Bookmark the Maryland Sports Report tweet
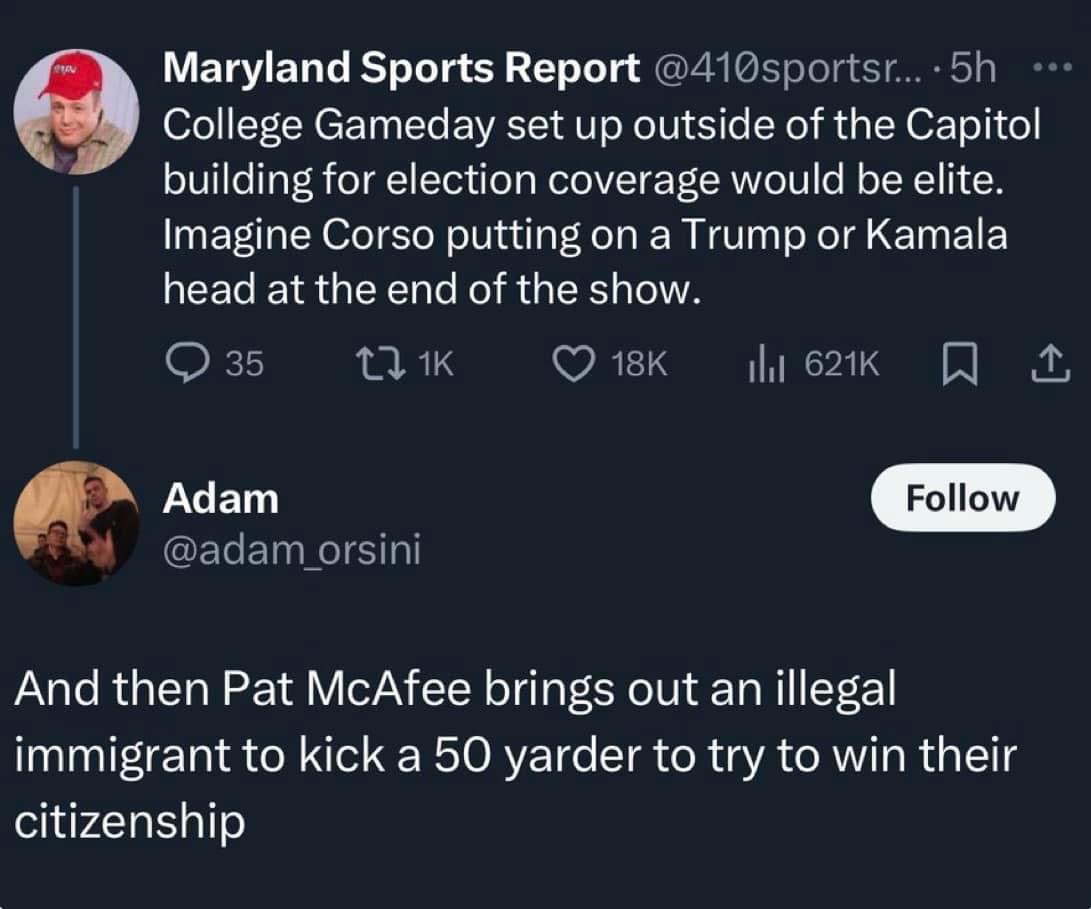 959,365
